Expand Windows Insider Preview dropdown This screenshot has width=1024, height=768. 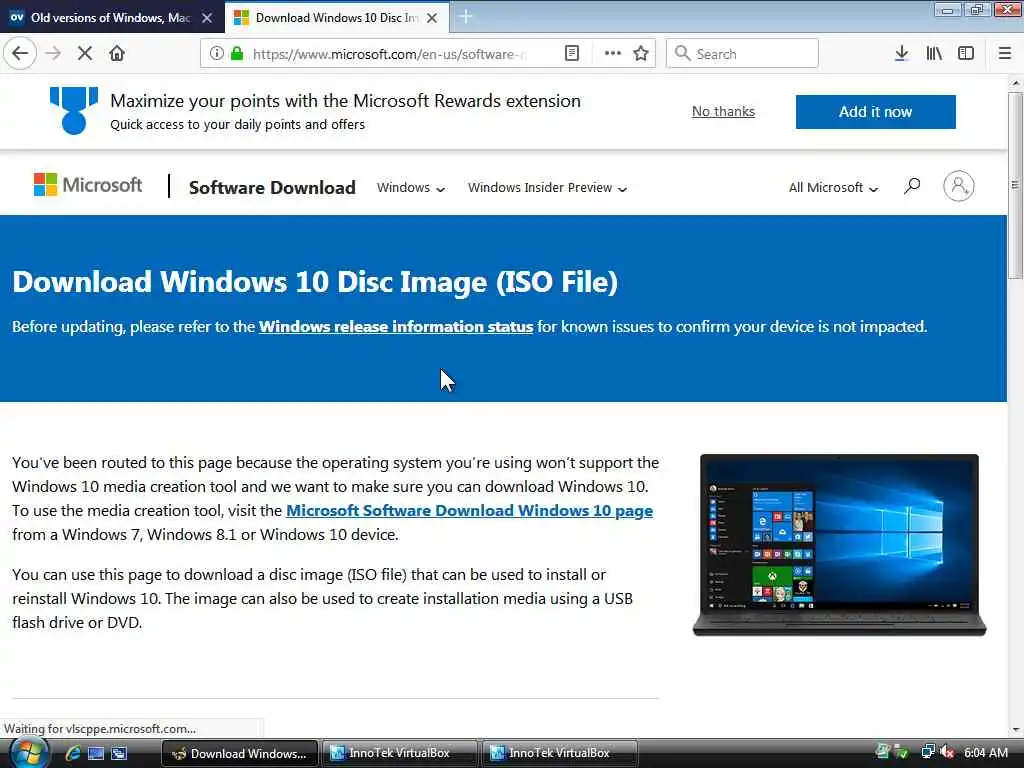[x=547, y=188]
